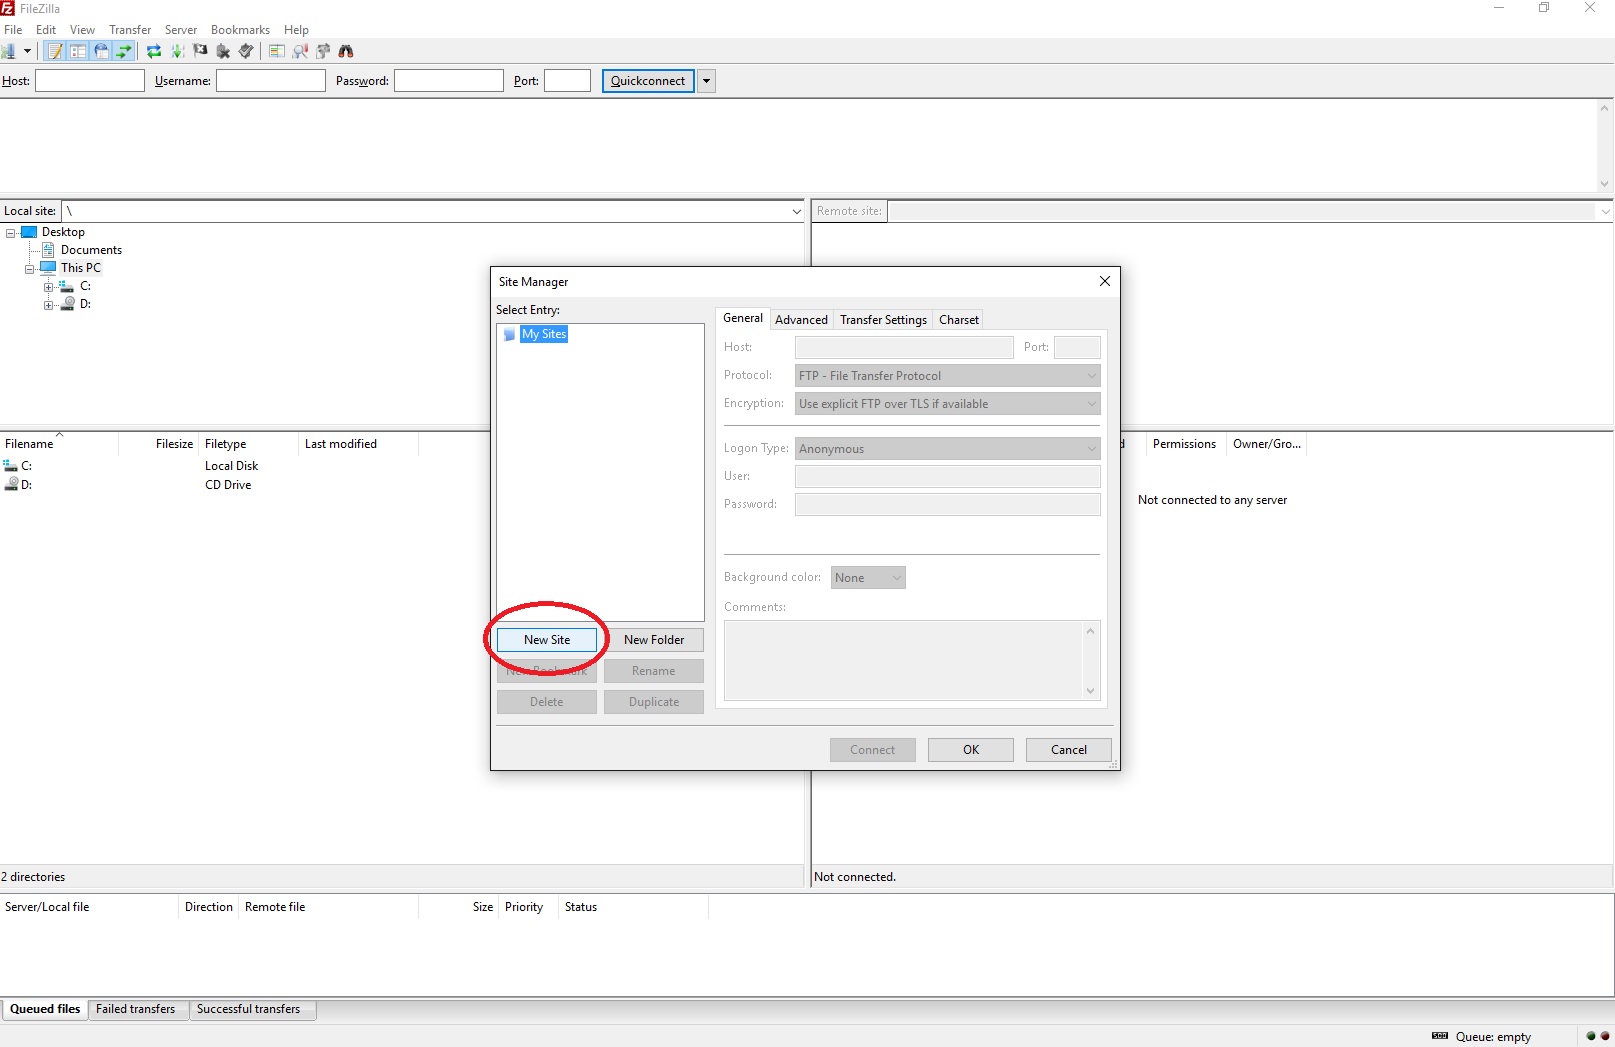Click OK in Site Manager
The image size is (1615, 1047).
click(x=971, y=750)
